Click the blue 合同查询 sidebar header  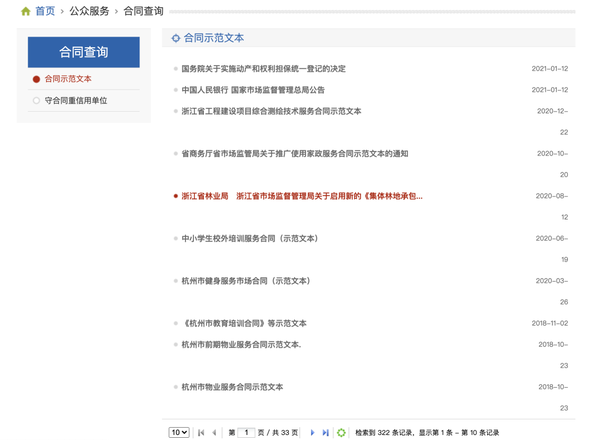84,52
